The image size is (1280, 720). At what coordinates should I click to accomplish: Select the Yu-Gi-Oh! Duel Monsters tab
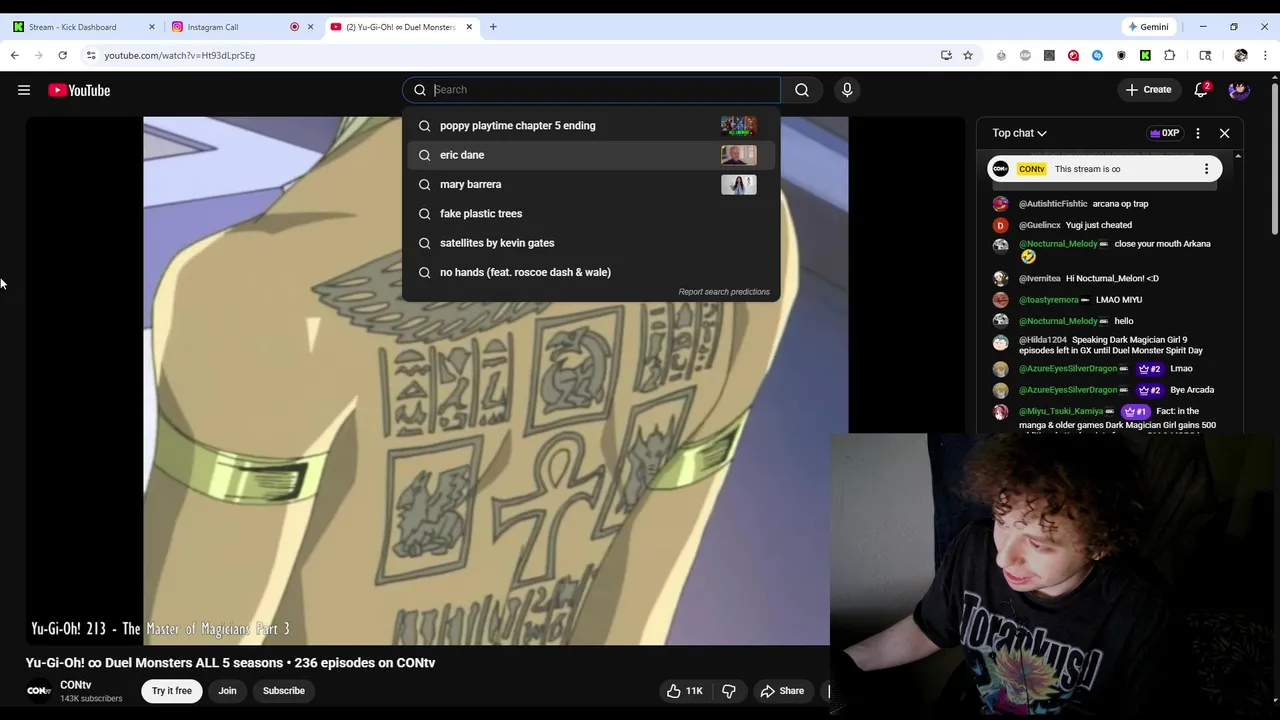point(400,27)
